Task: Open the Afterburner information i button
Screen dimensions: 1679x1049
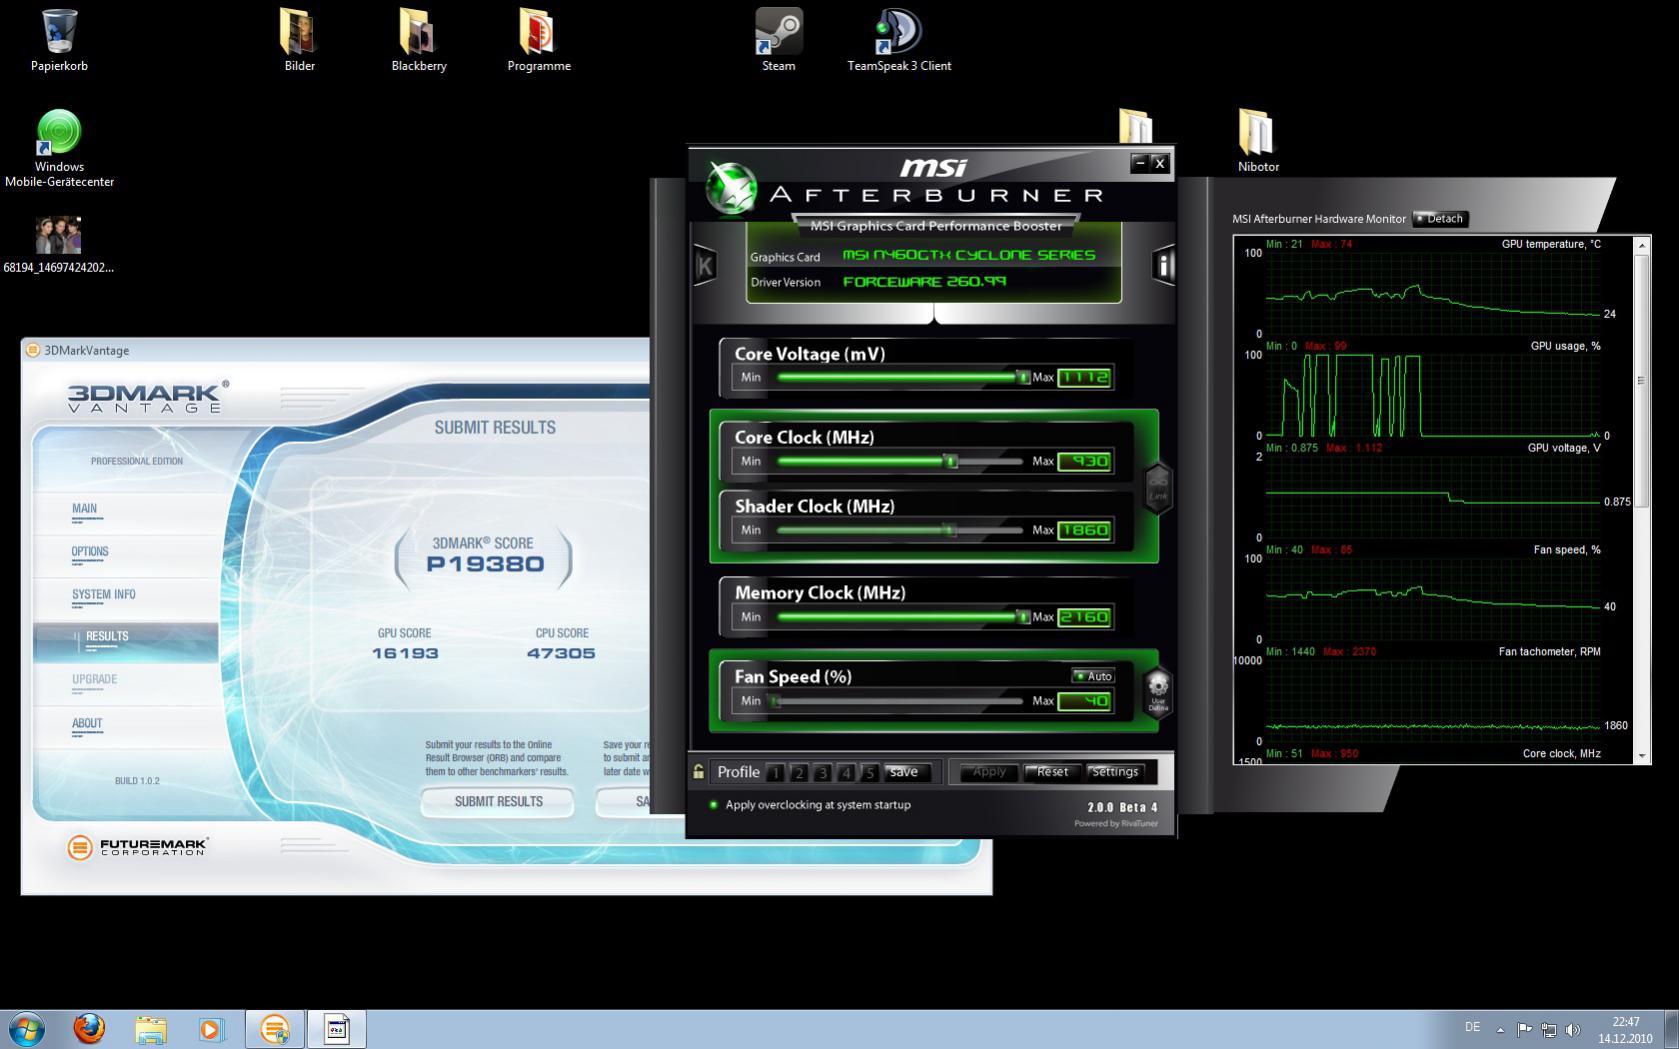Action: [x=1163, y=265]
